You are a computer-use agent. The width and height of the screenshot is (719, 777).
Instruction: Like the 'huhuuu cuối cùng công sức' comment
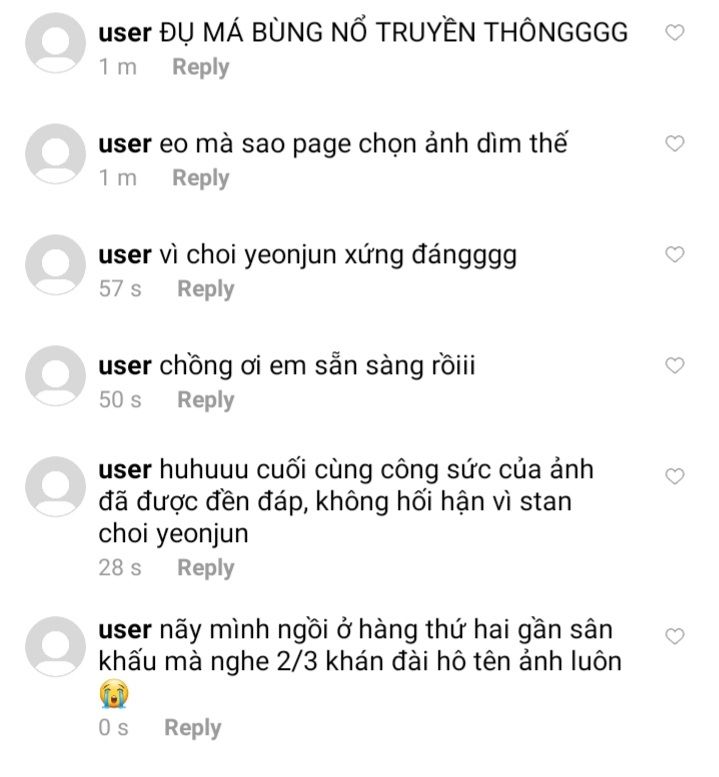coord(674,477)
